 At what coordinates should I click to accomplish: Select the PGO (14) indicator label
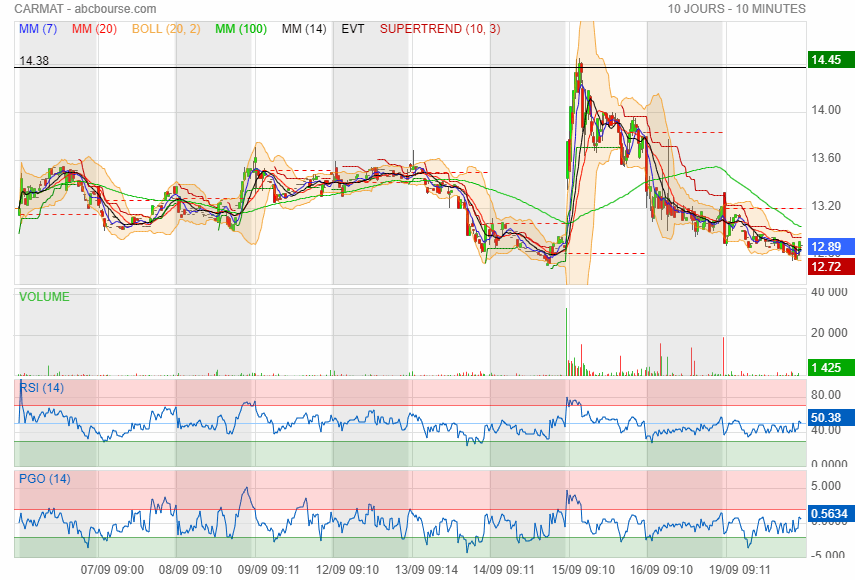(44, 479)
